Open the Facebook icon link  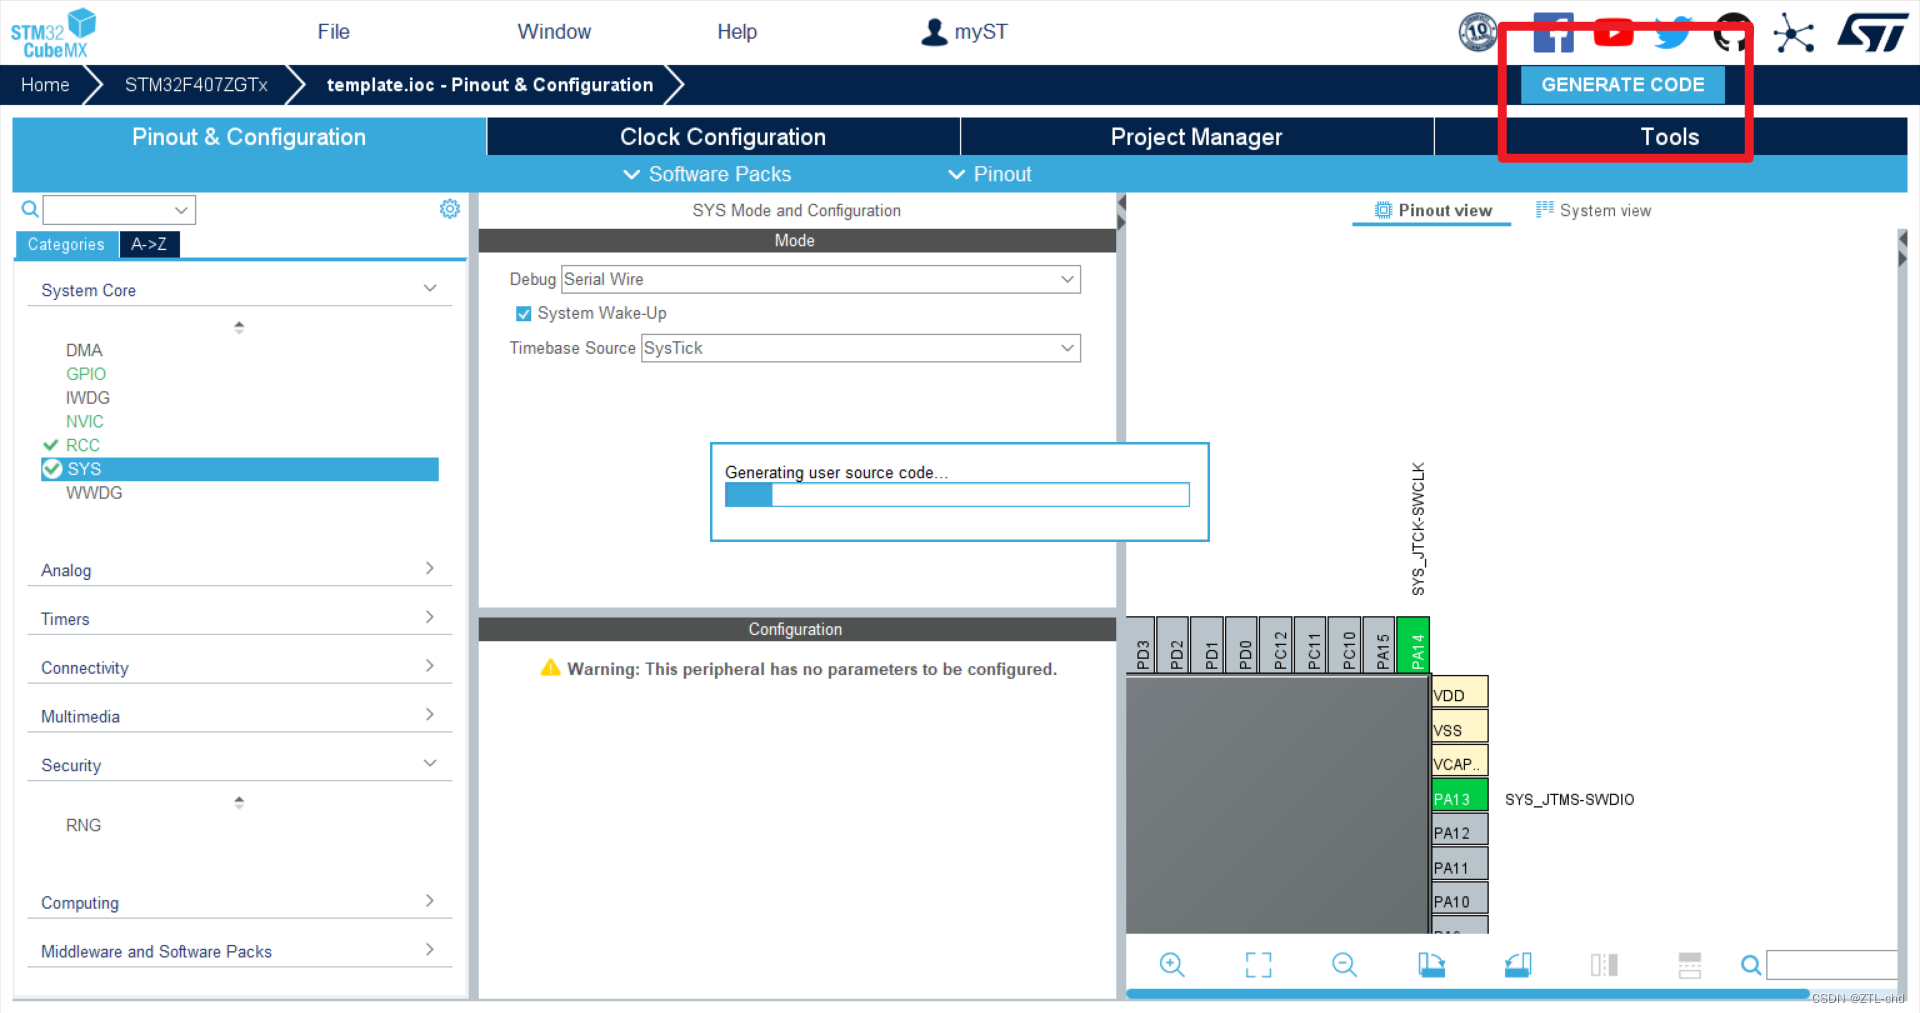tap(1553, 33)
